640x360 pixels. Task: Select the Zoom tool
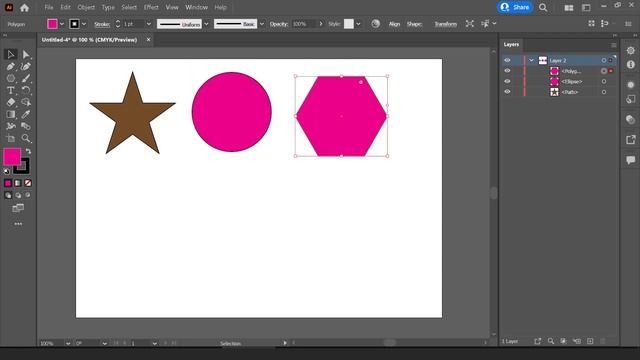26,138
